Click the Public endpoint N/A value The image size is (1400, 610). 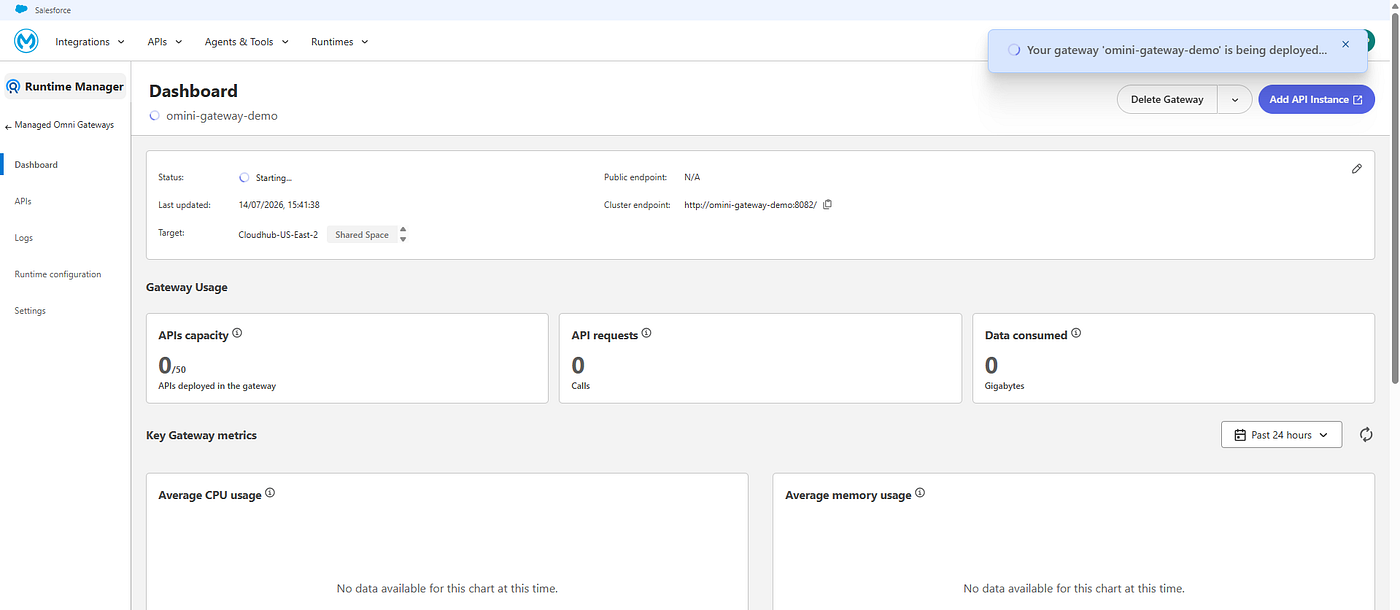click(x=692, y=177)
